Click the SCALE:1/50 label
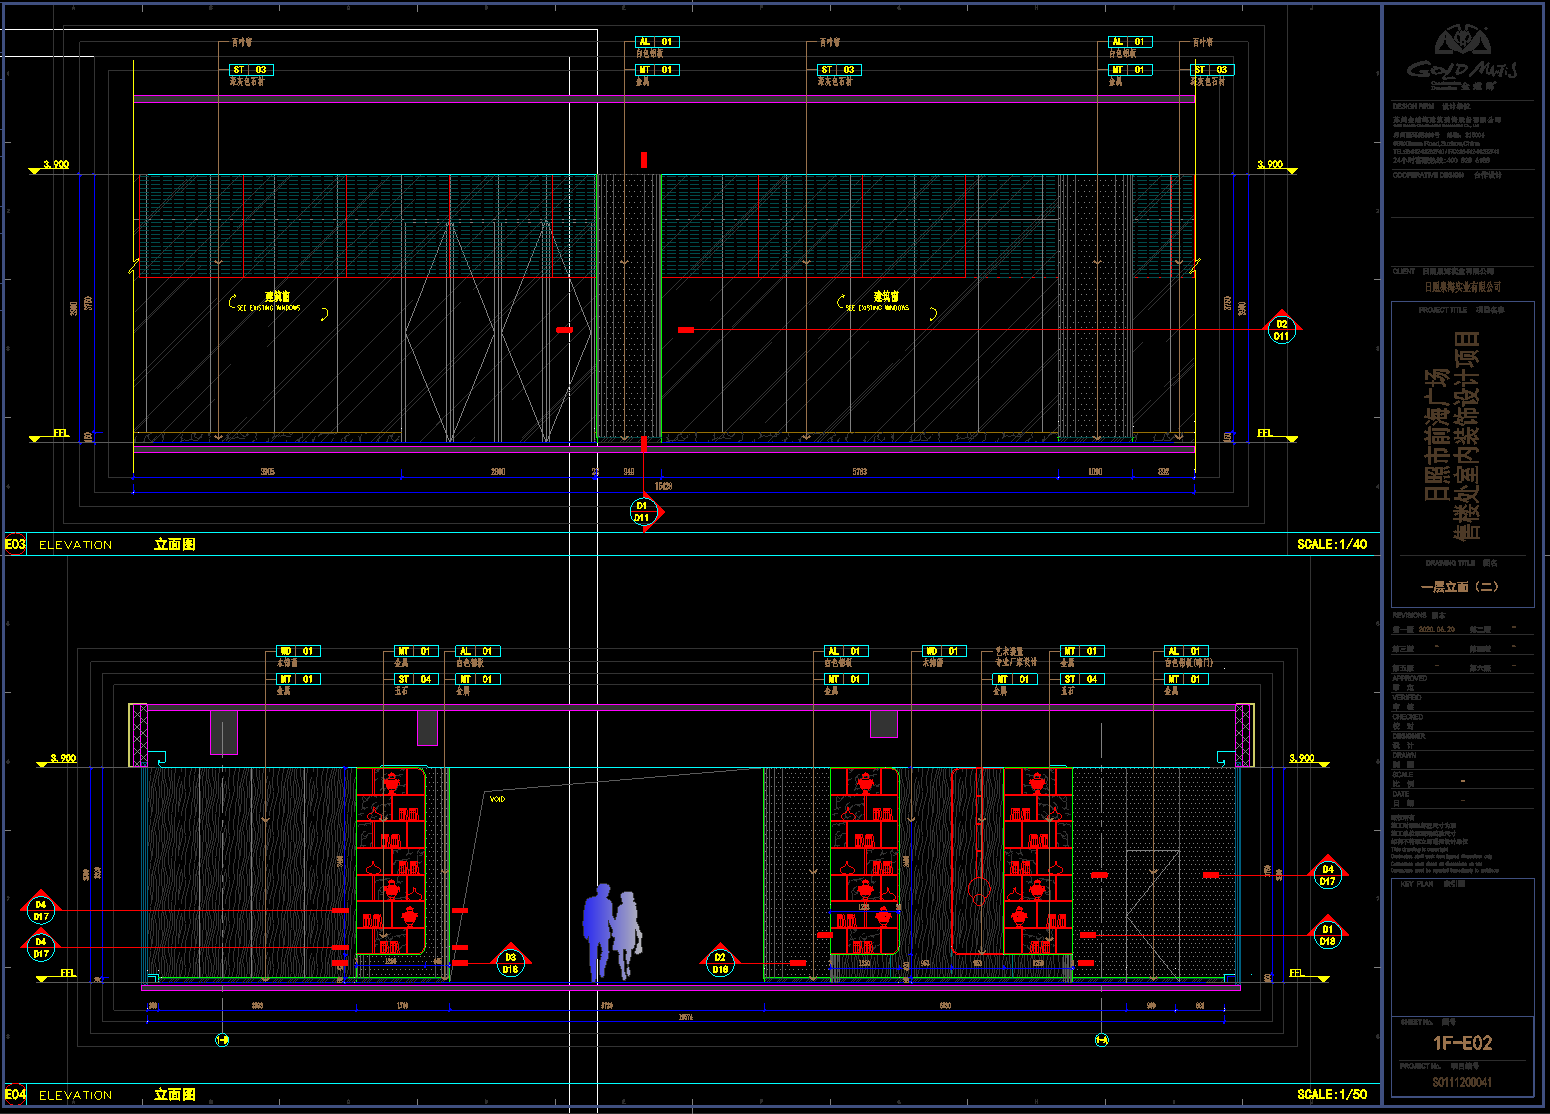 [x=1331, y=1094]
